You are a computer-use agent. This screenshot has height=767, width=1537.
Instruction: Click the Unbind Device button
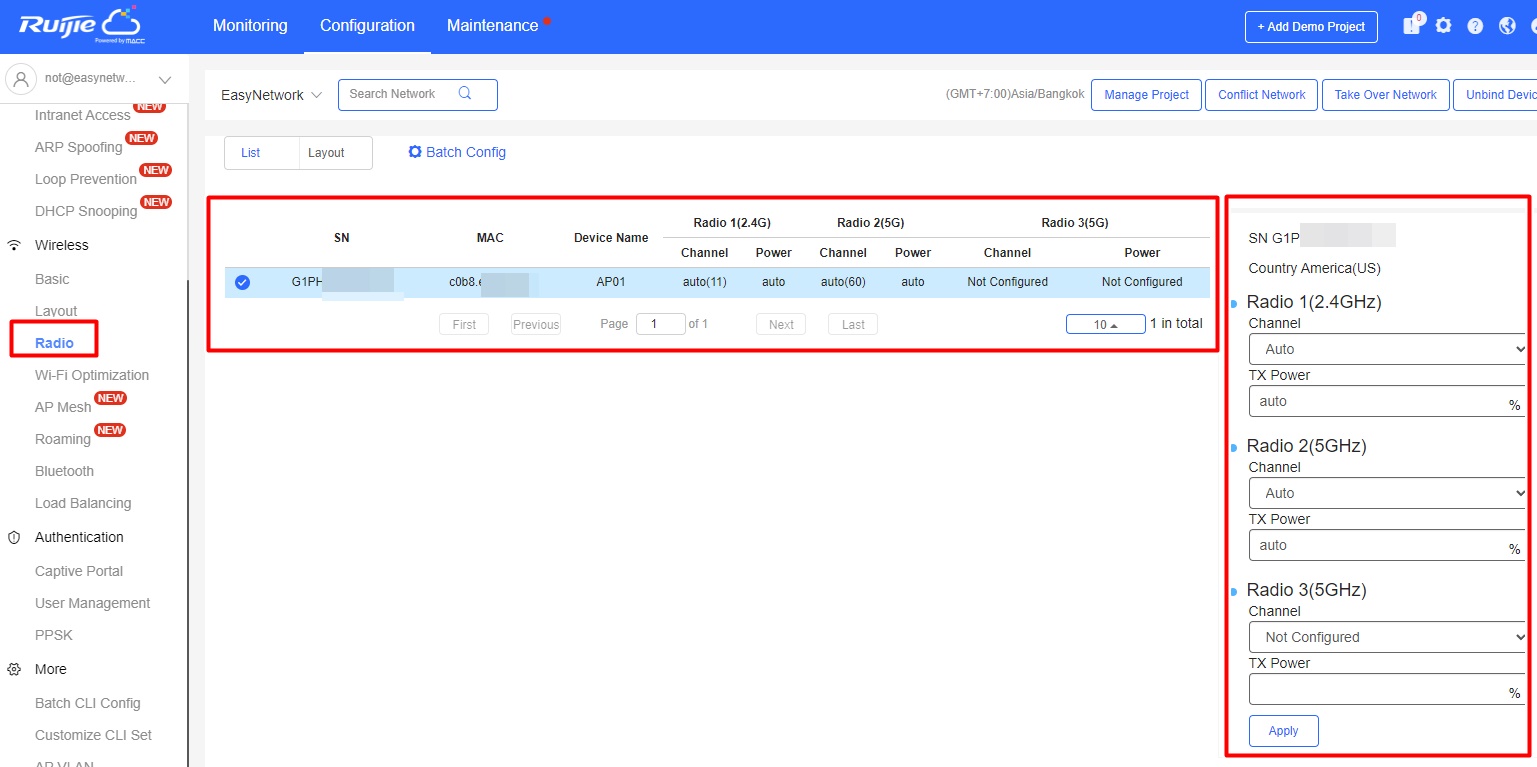tap(1495, 95)
